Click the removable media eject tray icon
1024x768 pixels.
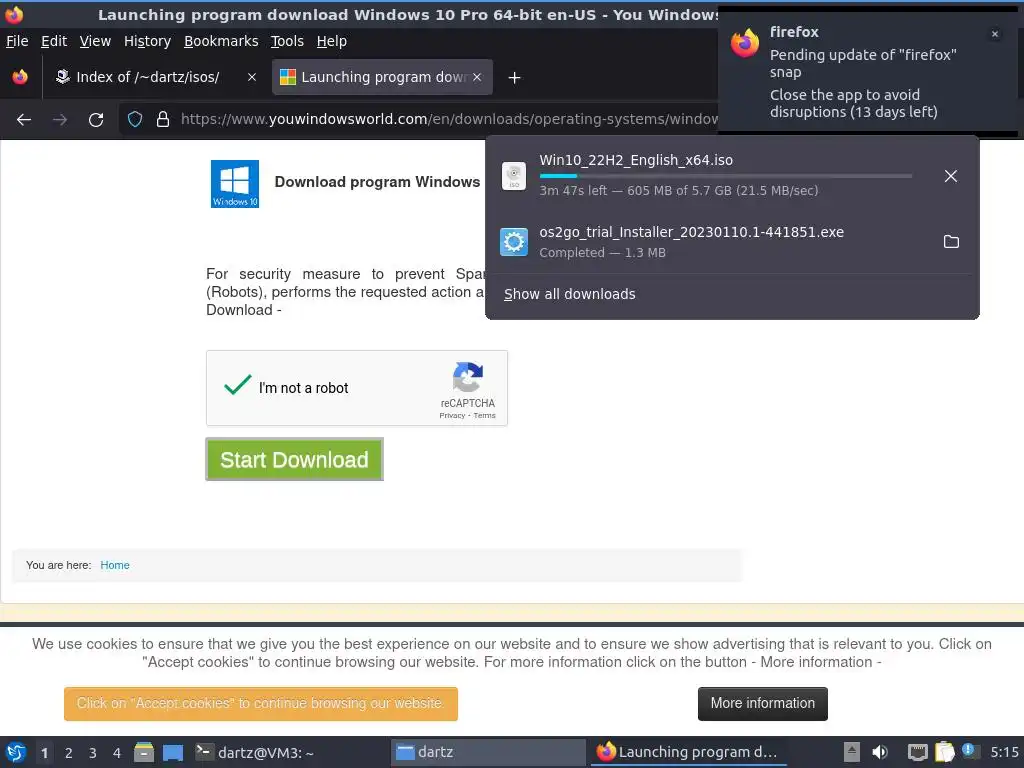point(852,752)
